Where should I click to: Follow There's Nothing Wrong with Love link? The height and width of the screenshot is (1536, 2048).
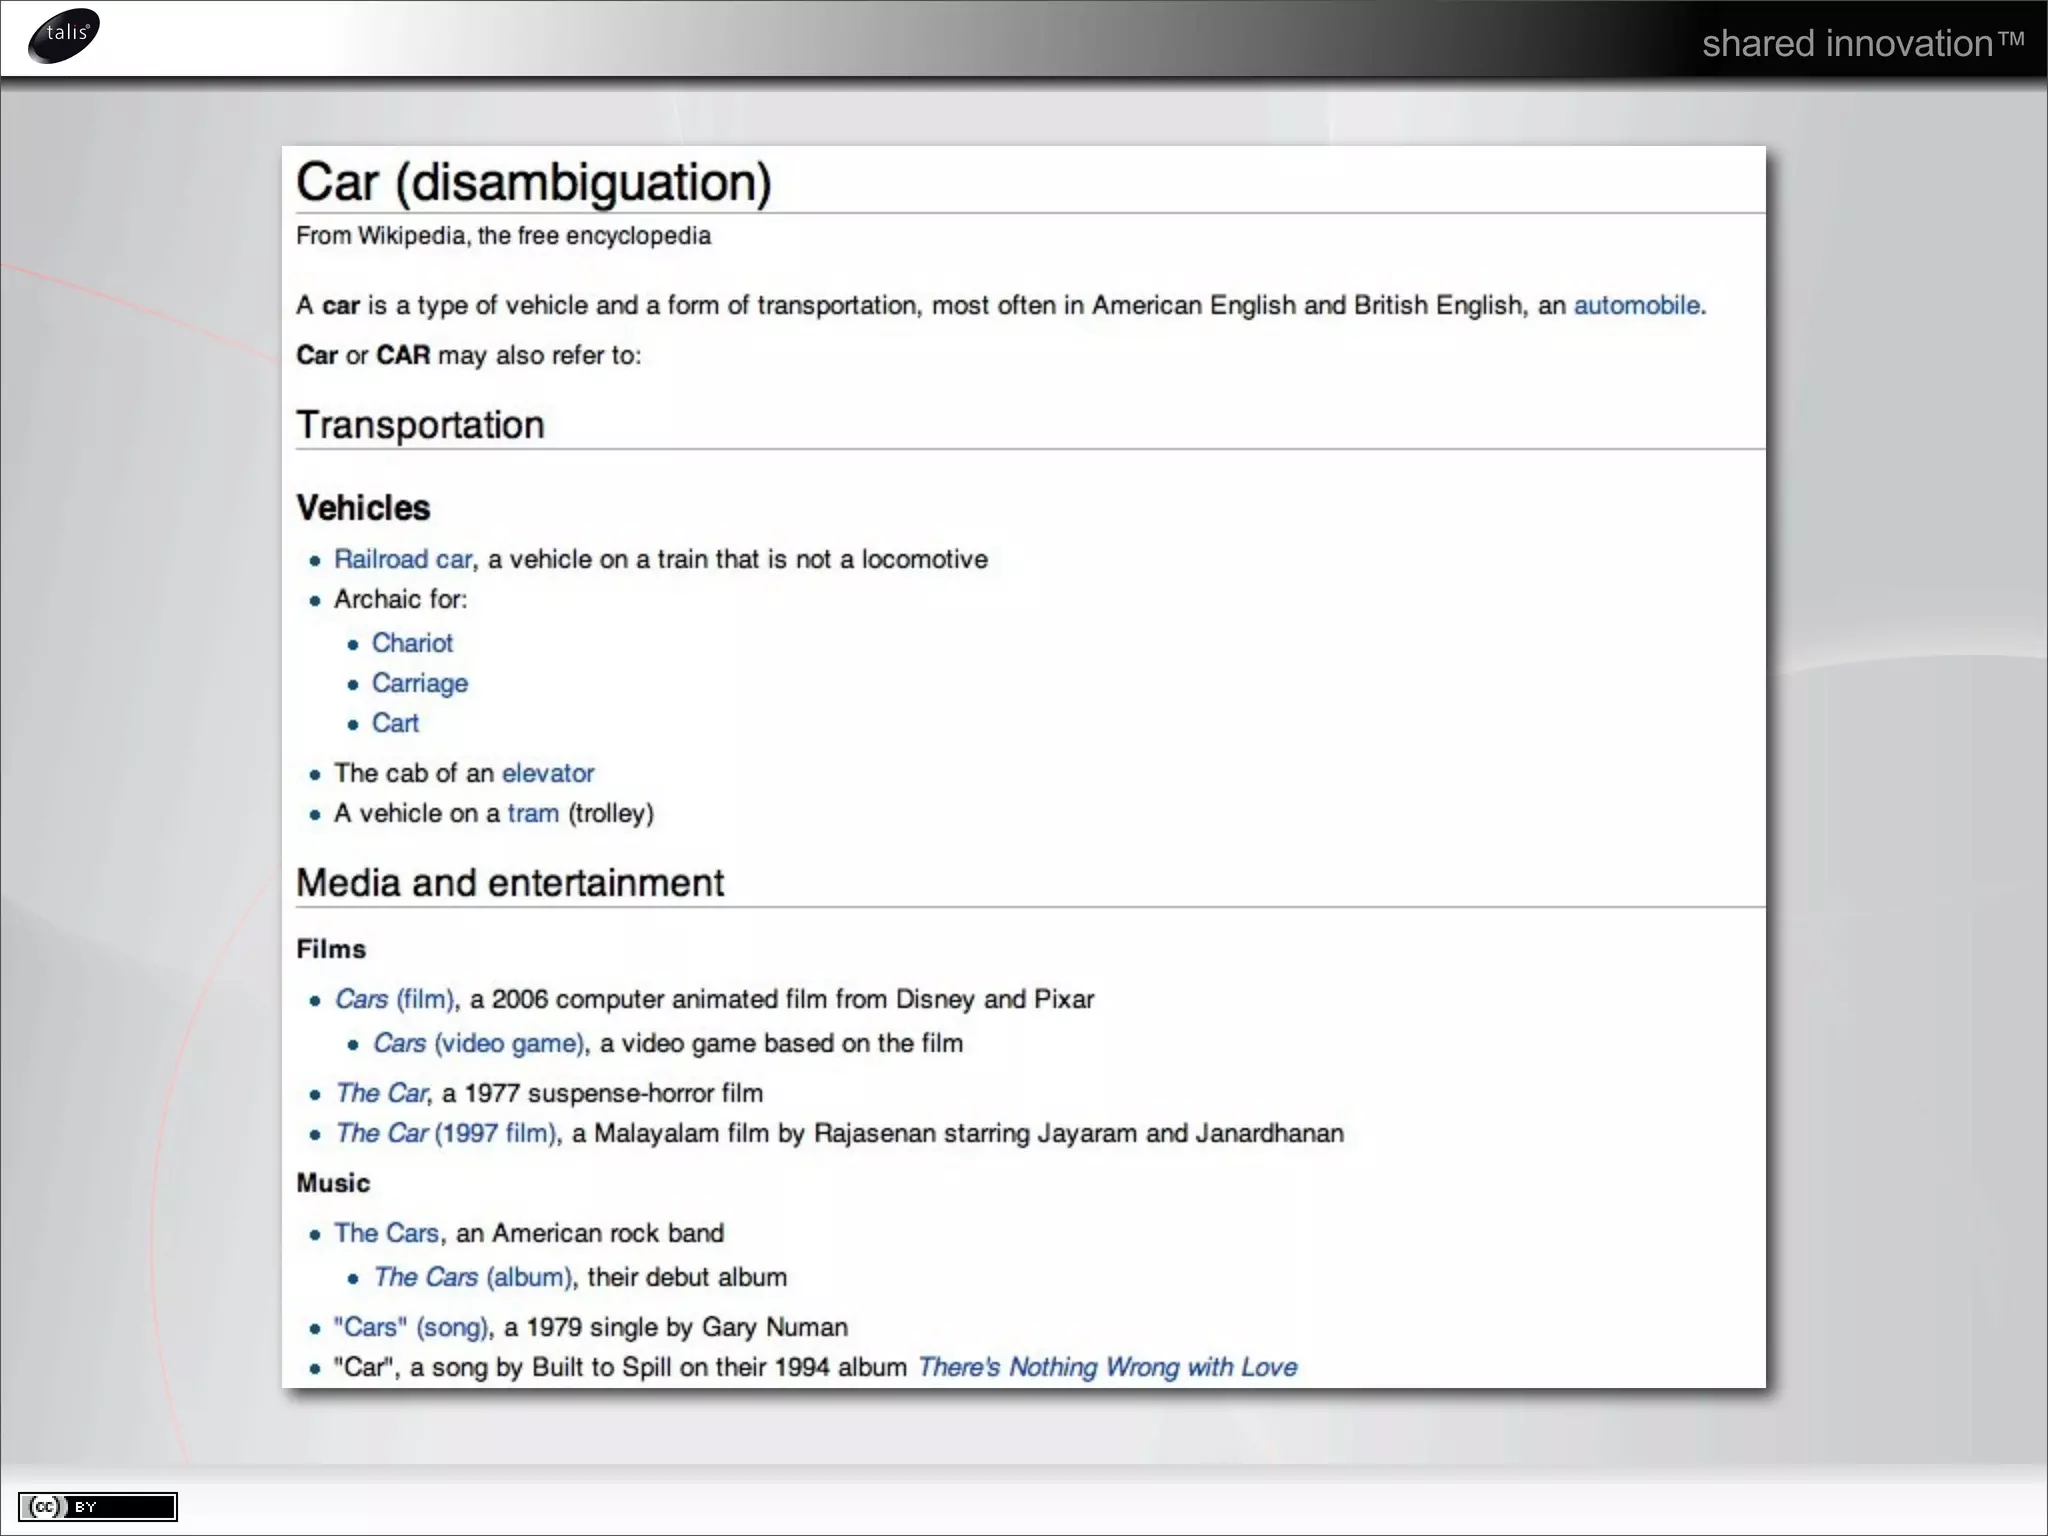1107,1367
